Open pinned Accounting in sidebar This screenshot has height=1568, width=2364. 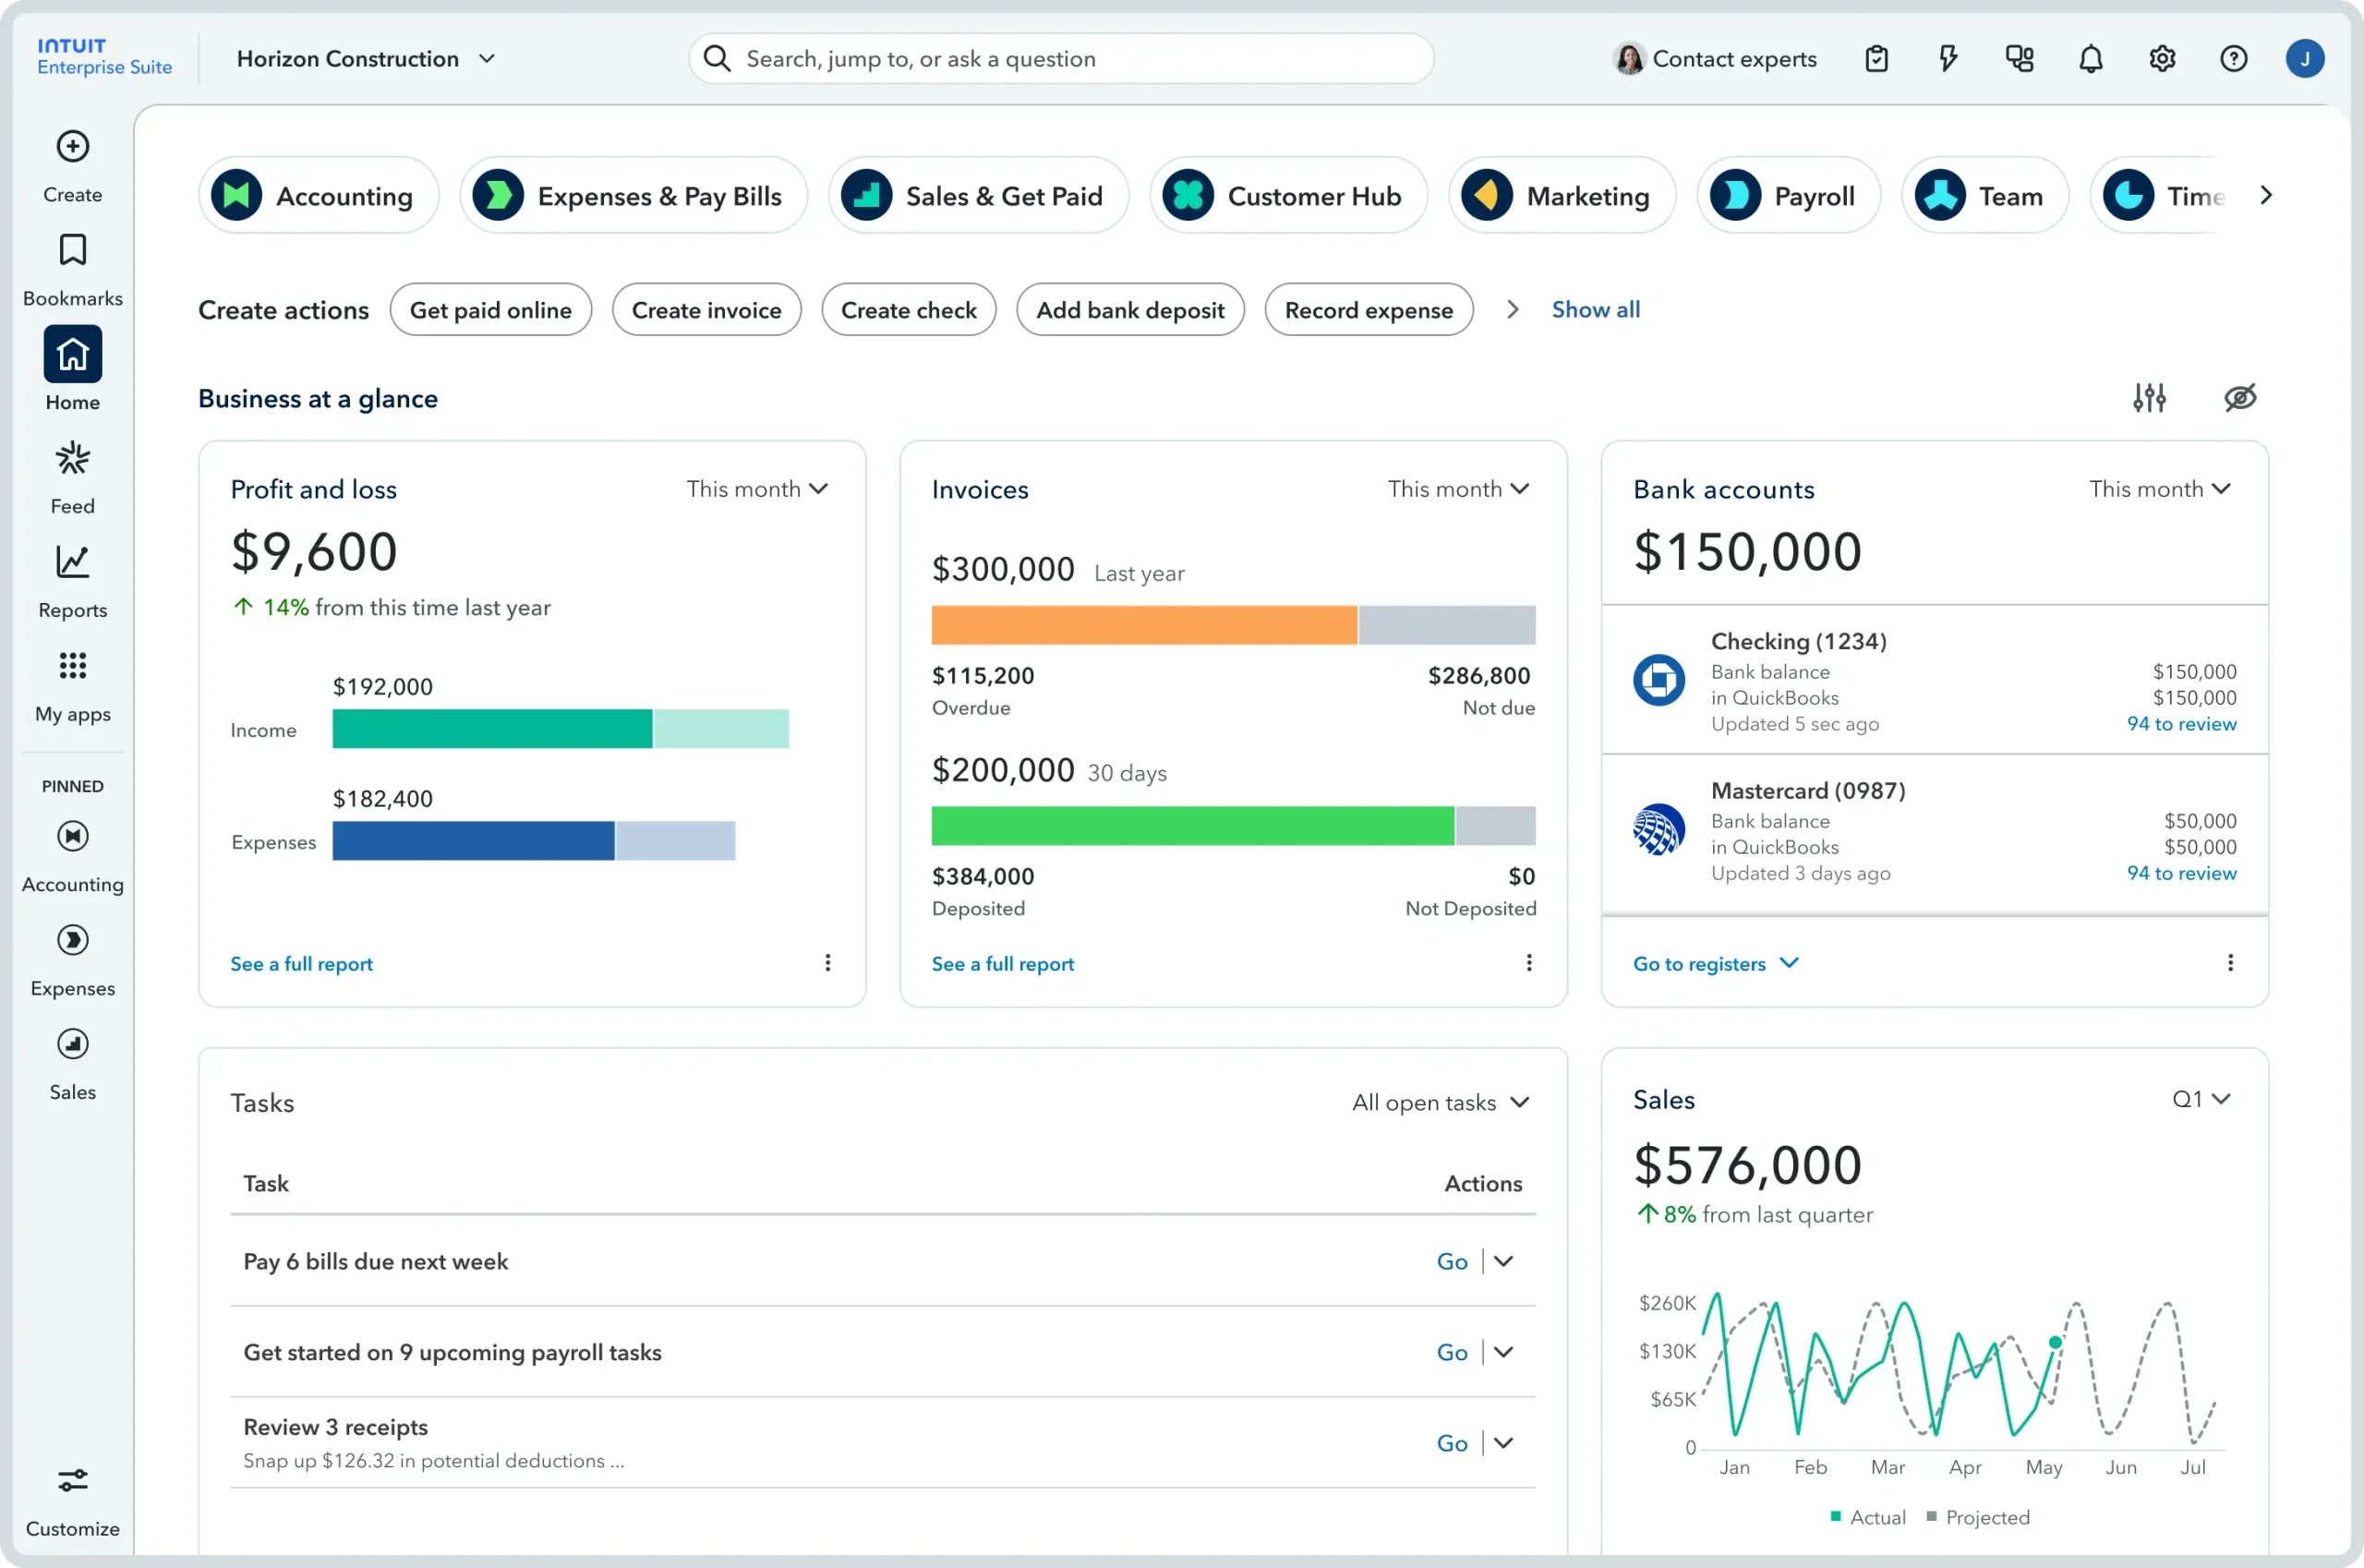coord(72,857)
